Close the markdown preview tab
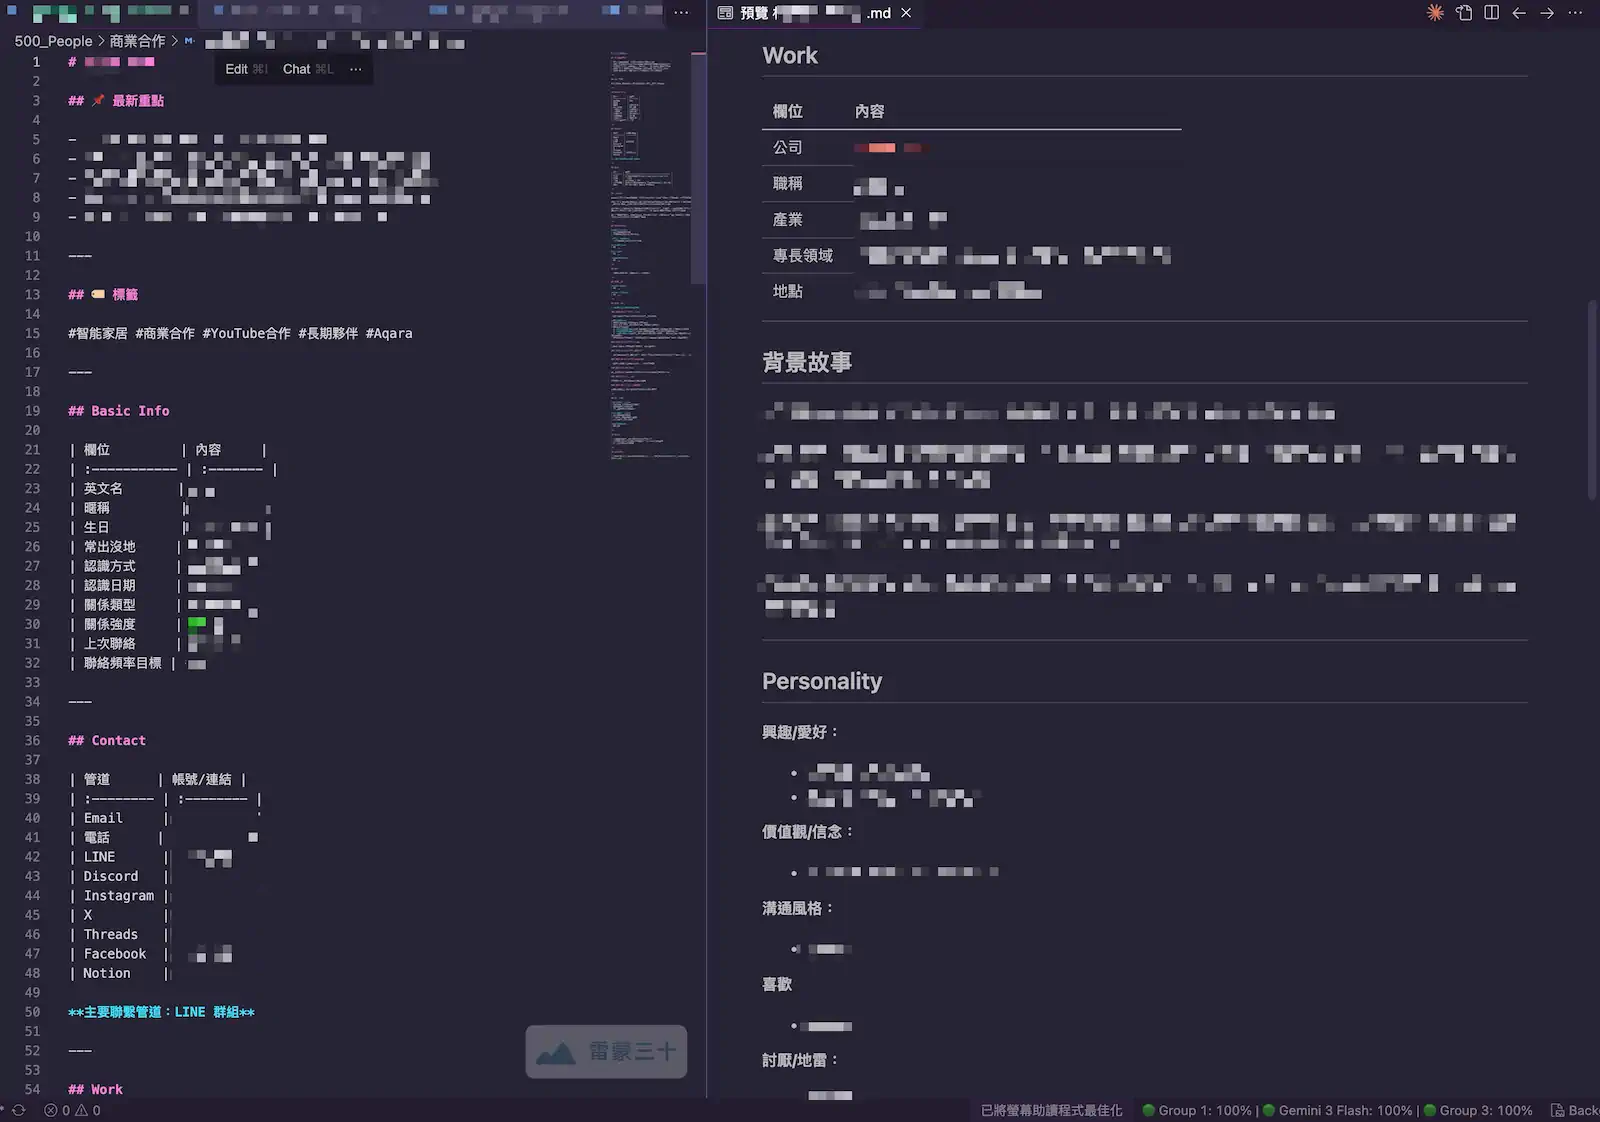Image resolution: width=1600 pixels, height=1122 pixels. pos(906,13)
